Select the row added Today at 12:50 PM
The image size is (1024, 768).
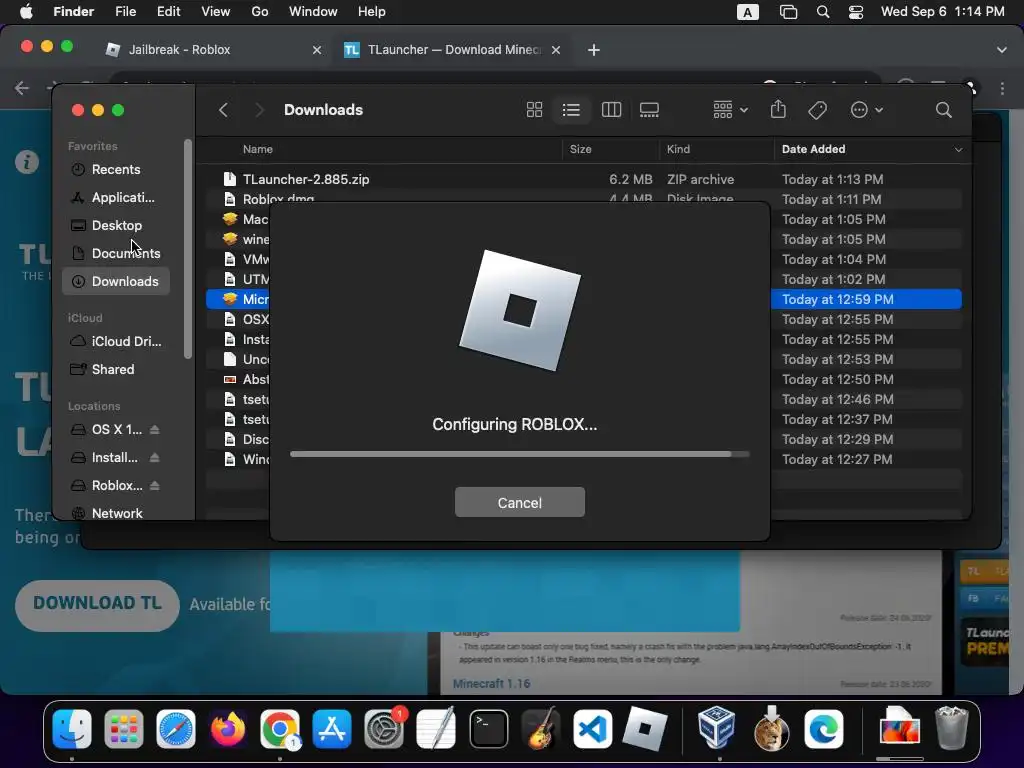tap(584, 379)
